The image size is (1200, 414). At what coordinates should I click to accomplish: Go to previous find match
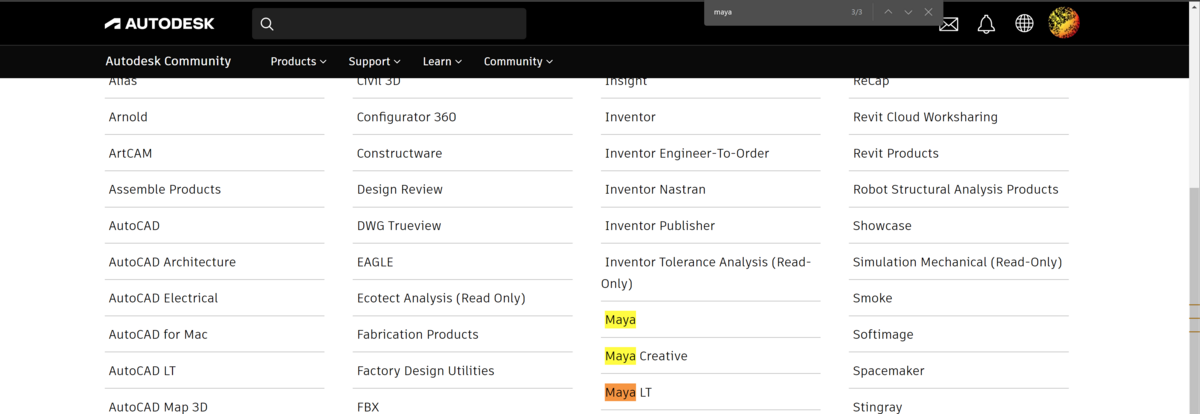(888, 12)
